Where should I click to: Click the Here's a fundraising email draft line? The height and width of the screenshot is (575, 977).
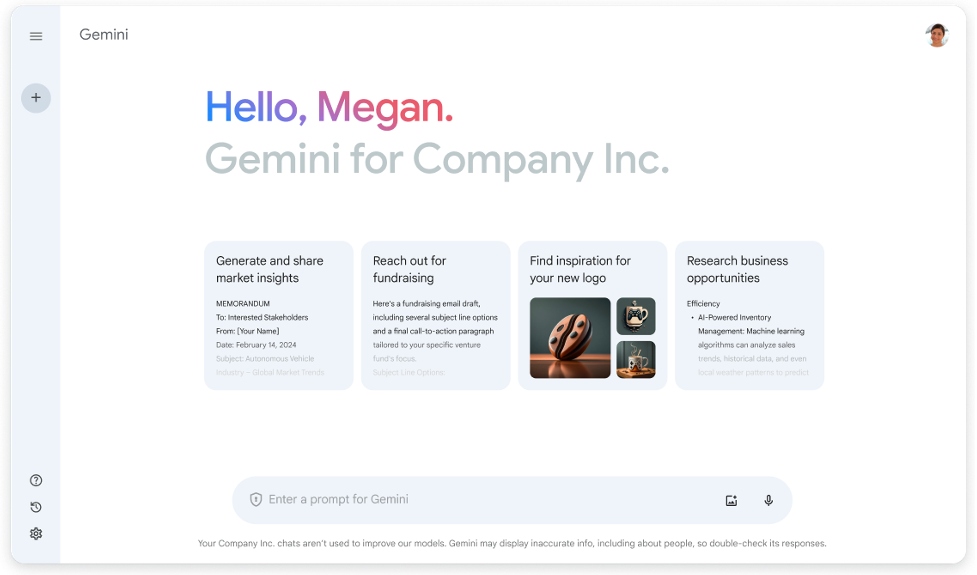click(x=426, y=304)
